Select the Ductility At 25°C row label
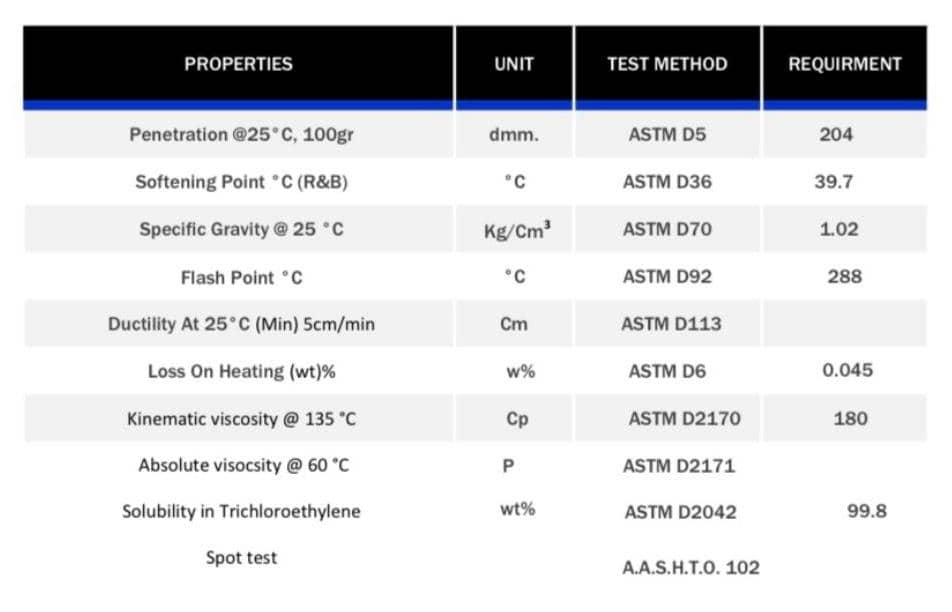 (241, 324)
